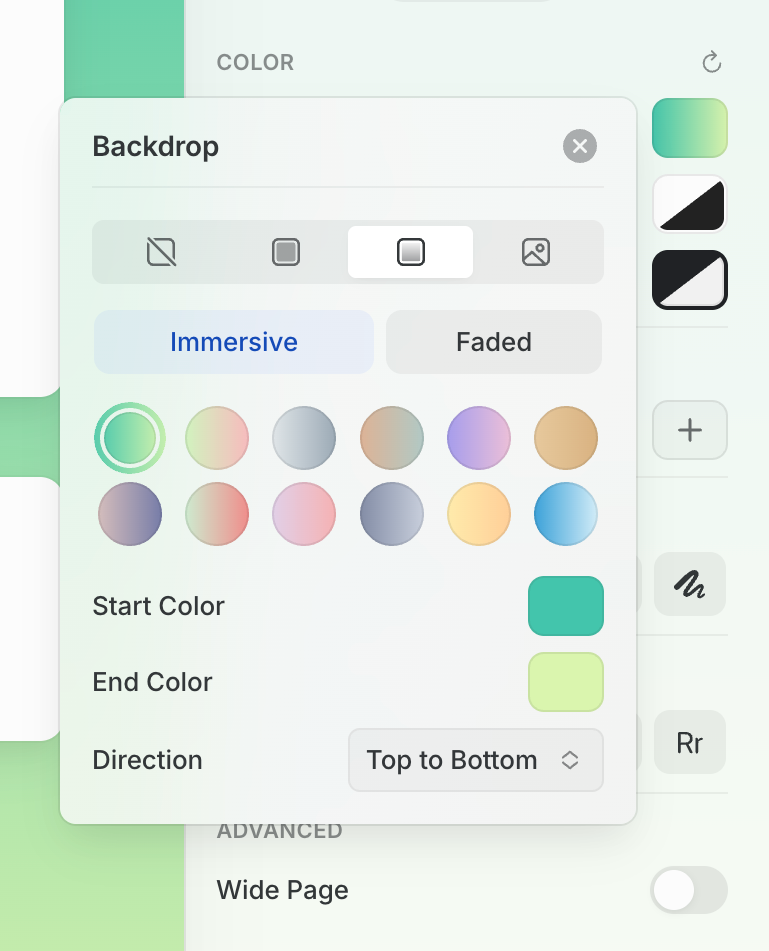The height and width of the screenshot is (951, 769).
Task: Select the solid color backdrop icon
Action: pyautogui.click(x=286, y=252)
